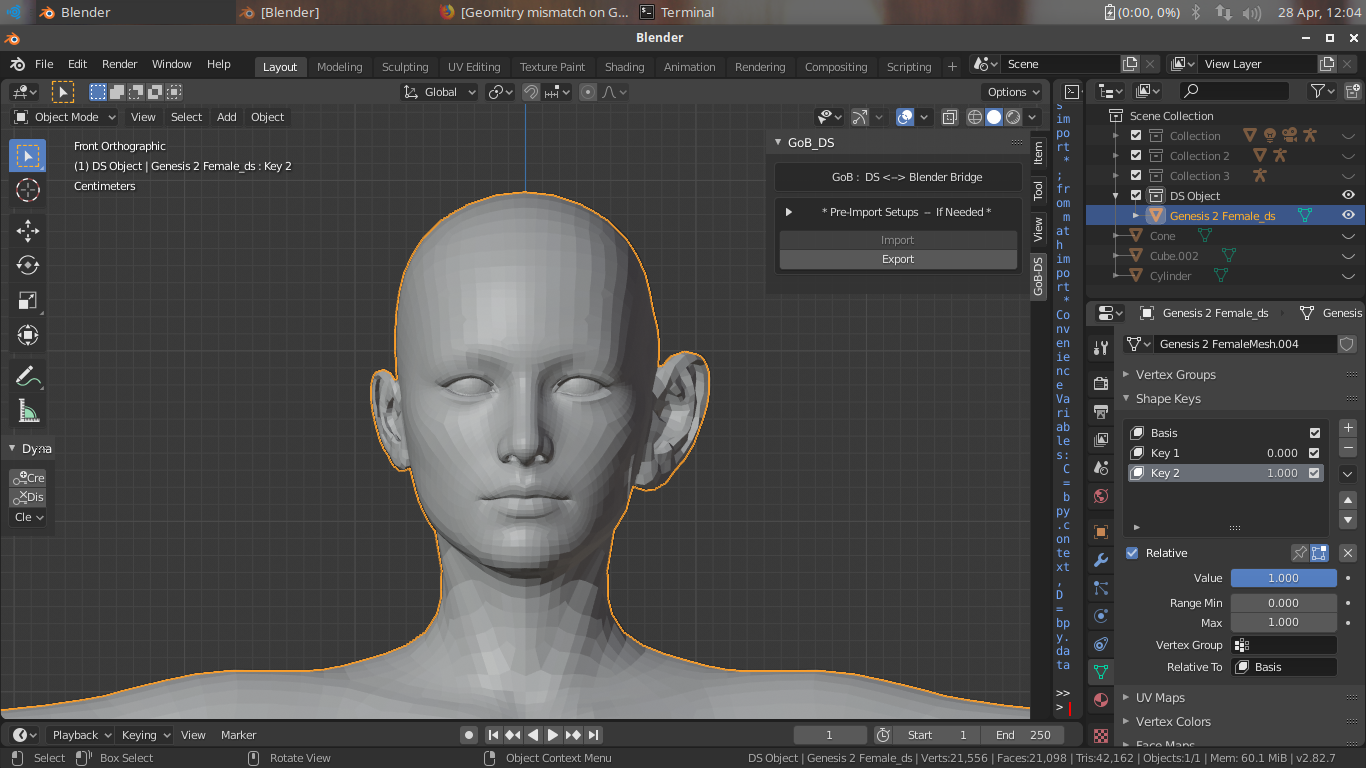Open the Render menu
1366x768 pixels.
coord(119,64)
